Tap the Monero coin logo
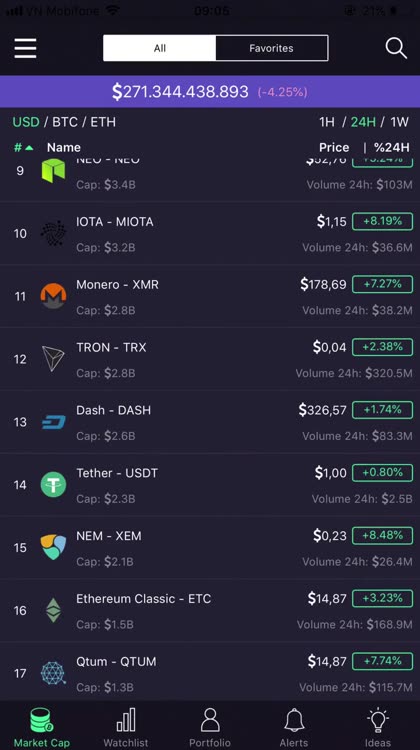The width and height of the screenshot is (420, 750). [53, 296]
